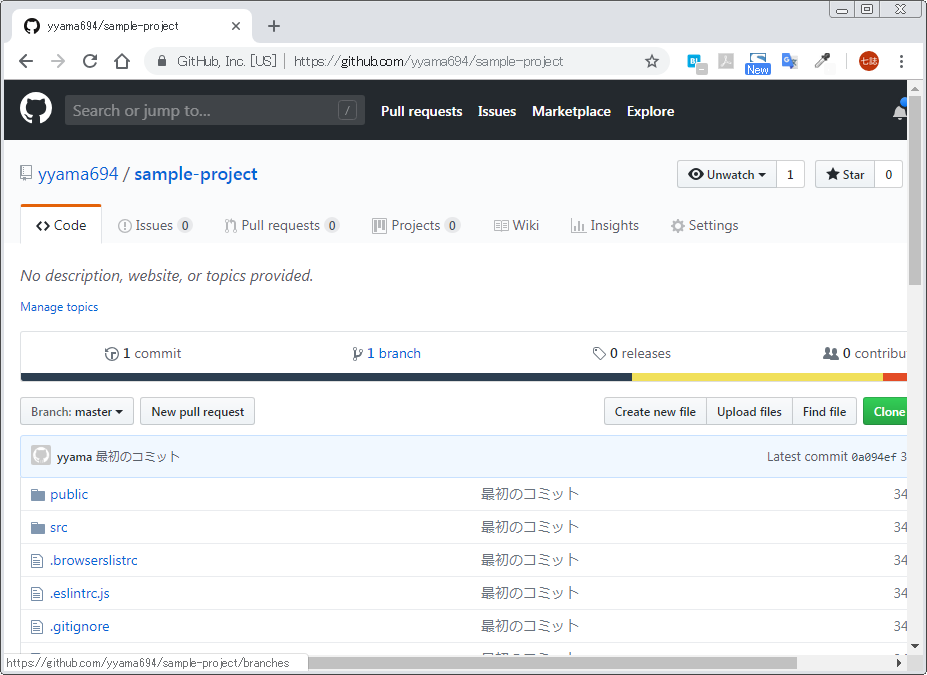Reload the page with refresh icon
Viewport: 927px width, 675px height.
click(90, 61)
